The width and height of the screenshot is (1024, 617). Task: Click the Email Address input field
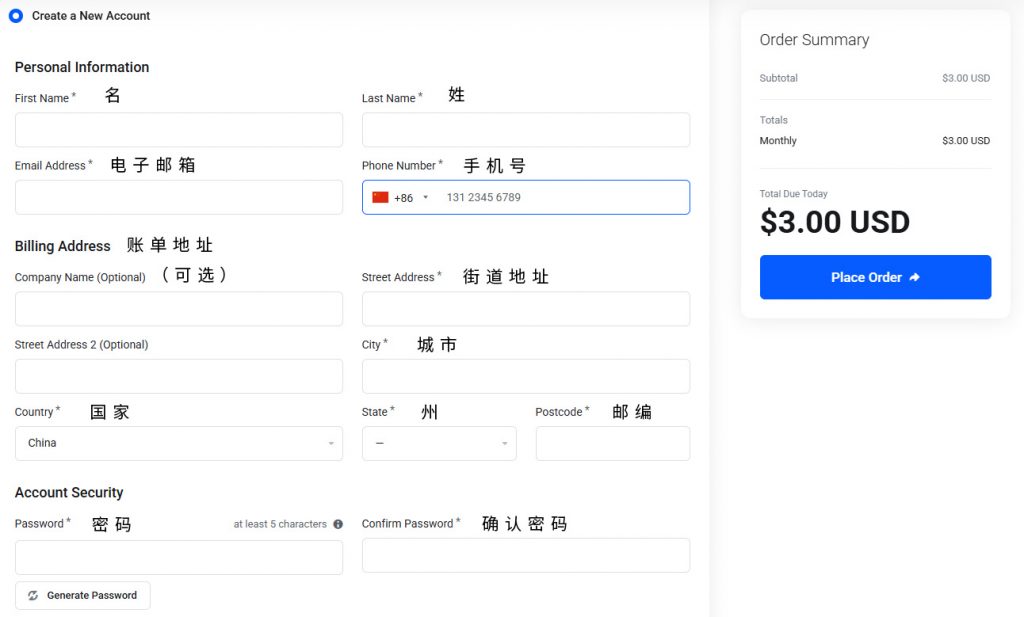pos(178,197)
